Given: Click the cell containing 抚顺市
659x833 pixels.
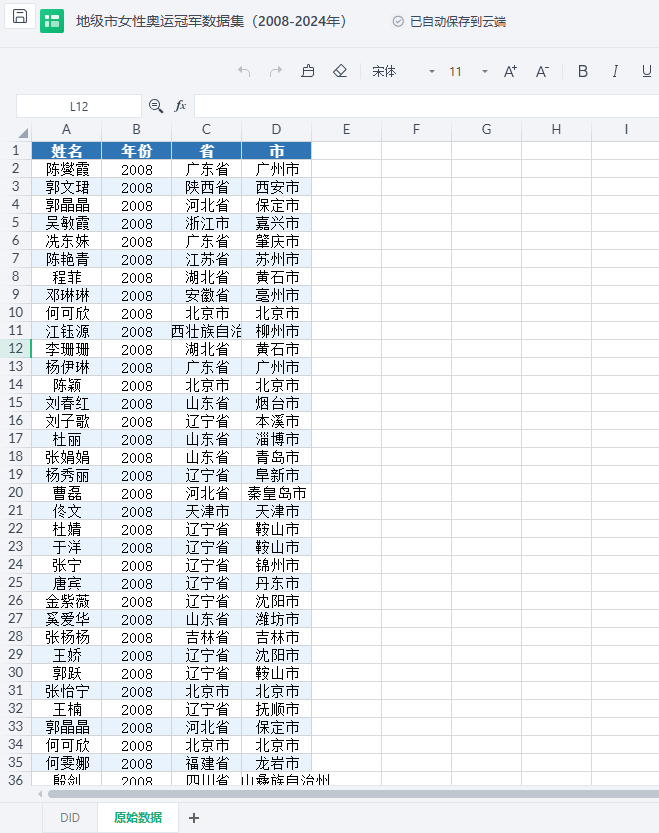Looking at the screenshot, I should point(276,709).
